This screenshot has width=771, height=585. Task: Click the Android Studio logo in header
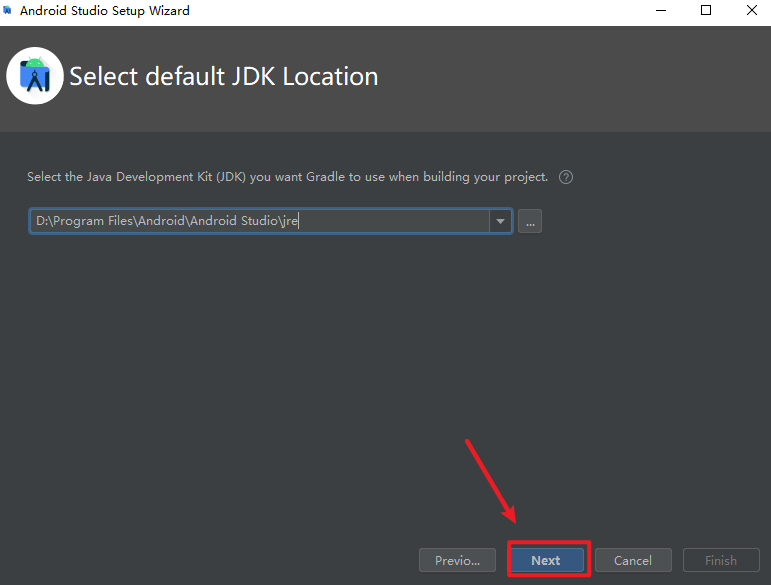tap(35, 76)
